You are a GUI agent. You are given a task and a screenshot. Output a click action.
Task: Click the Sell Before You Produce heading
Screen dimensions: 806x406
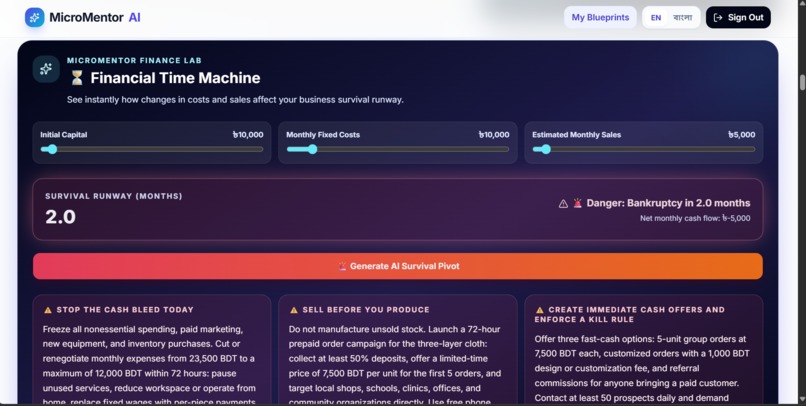coord(366,310)
